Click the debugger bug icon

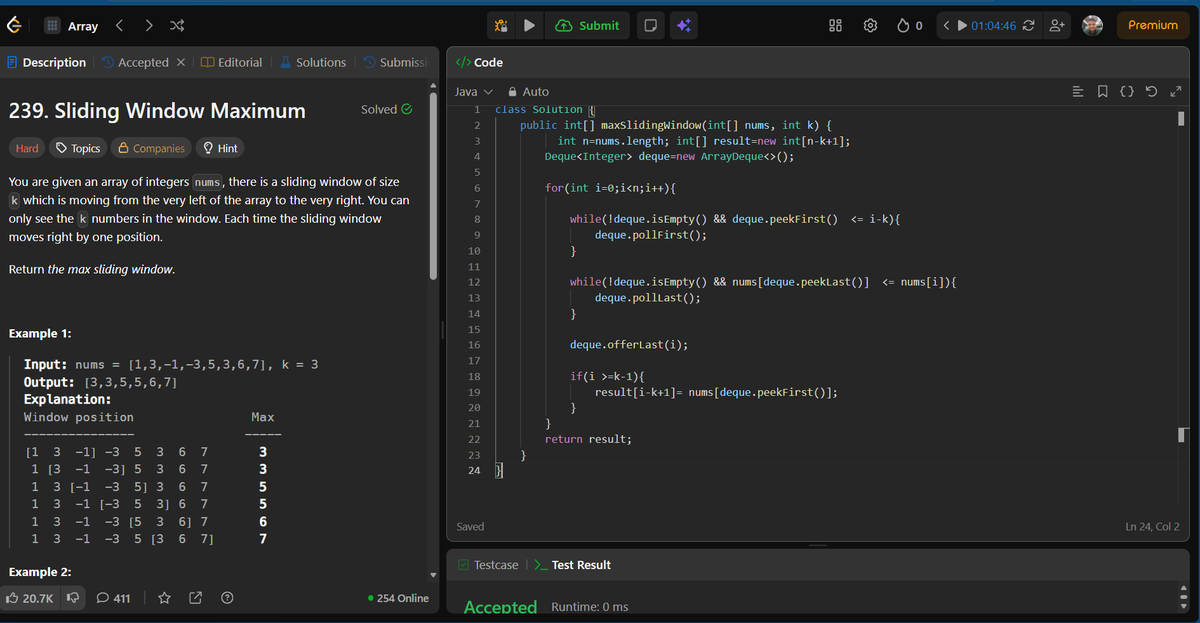pos(502,26)
